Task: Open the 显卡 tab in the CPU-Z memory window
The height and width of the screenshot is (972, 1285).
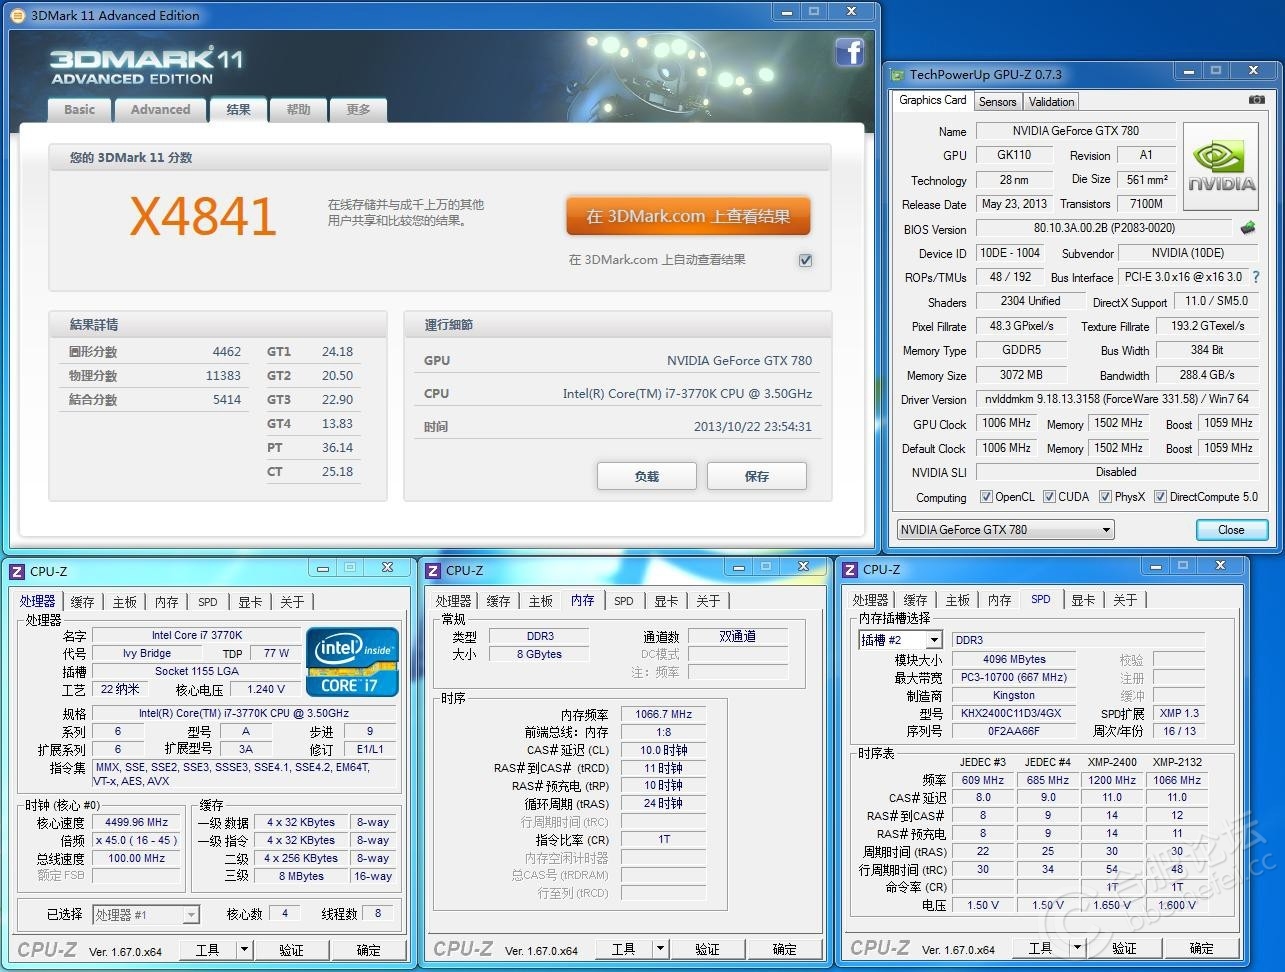Action: point(665,601)
